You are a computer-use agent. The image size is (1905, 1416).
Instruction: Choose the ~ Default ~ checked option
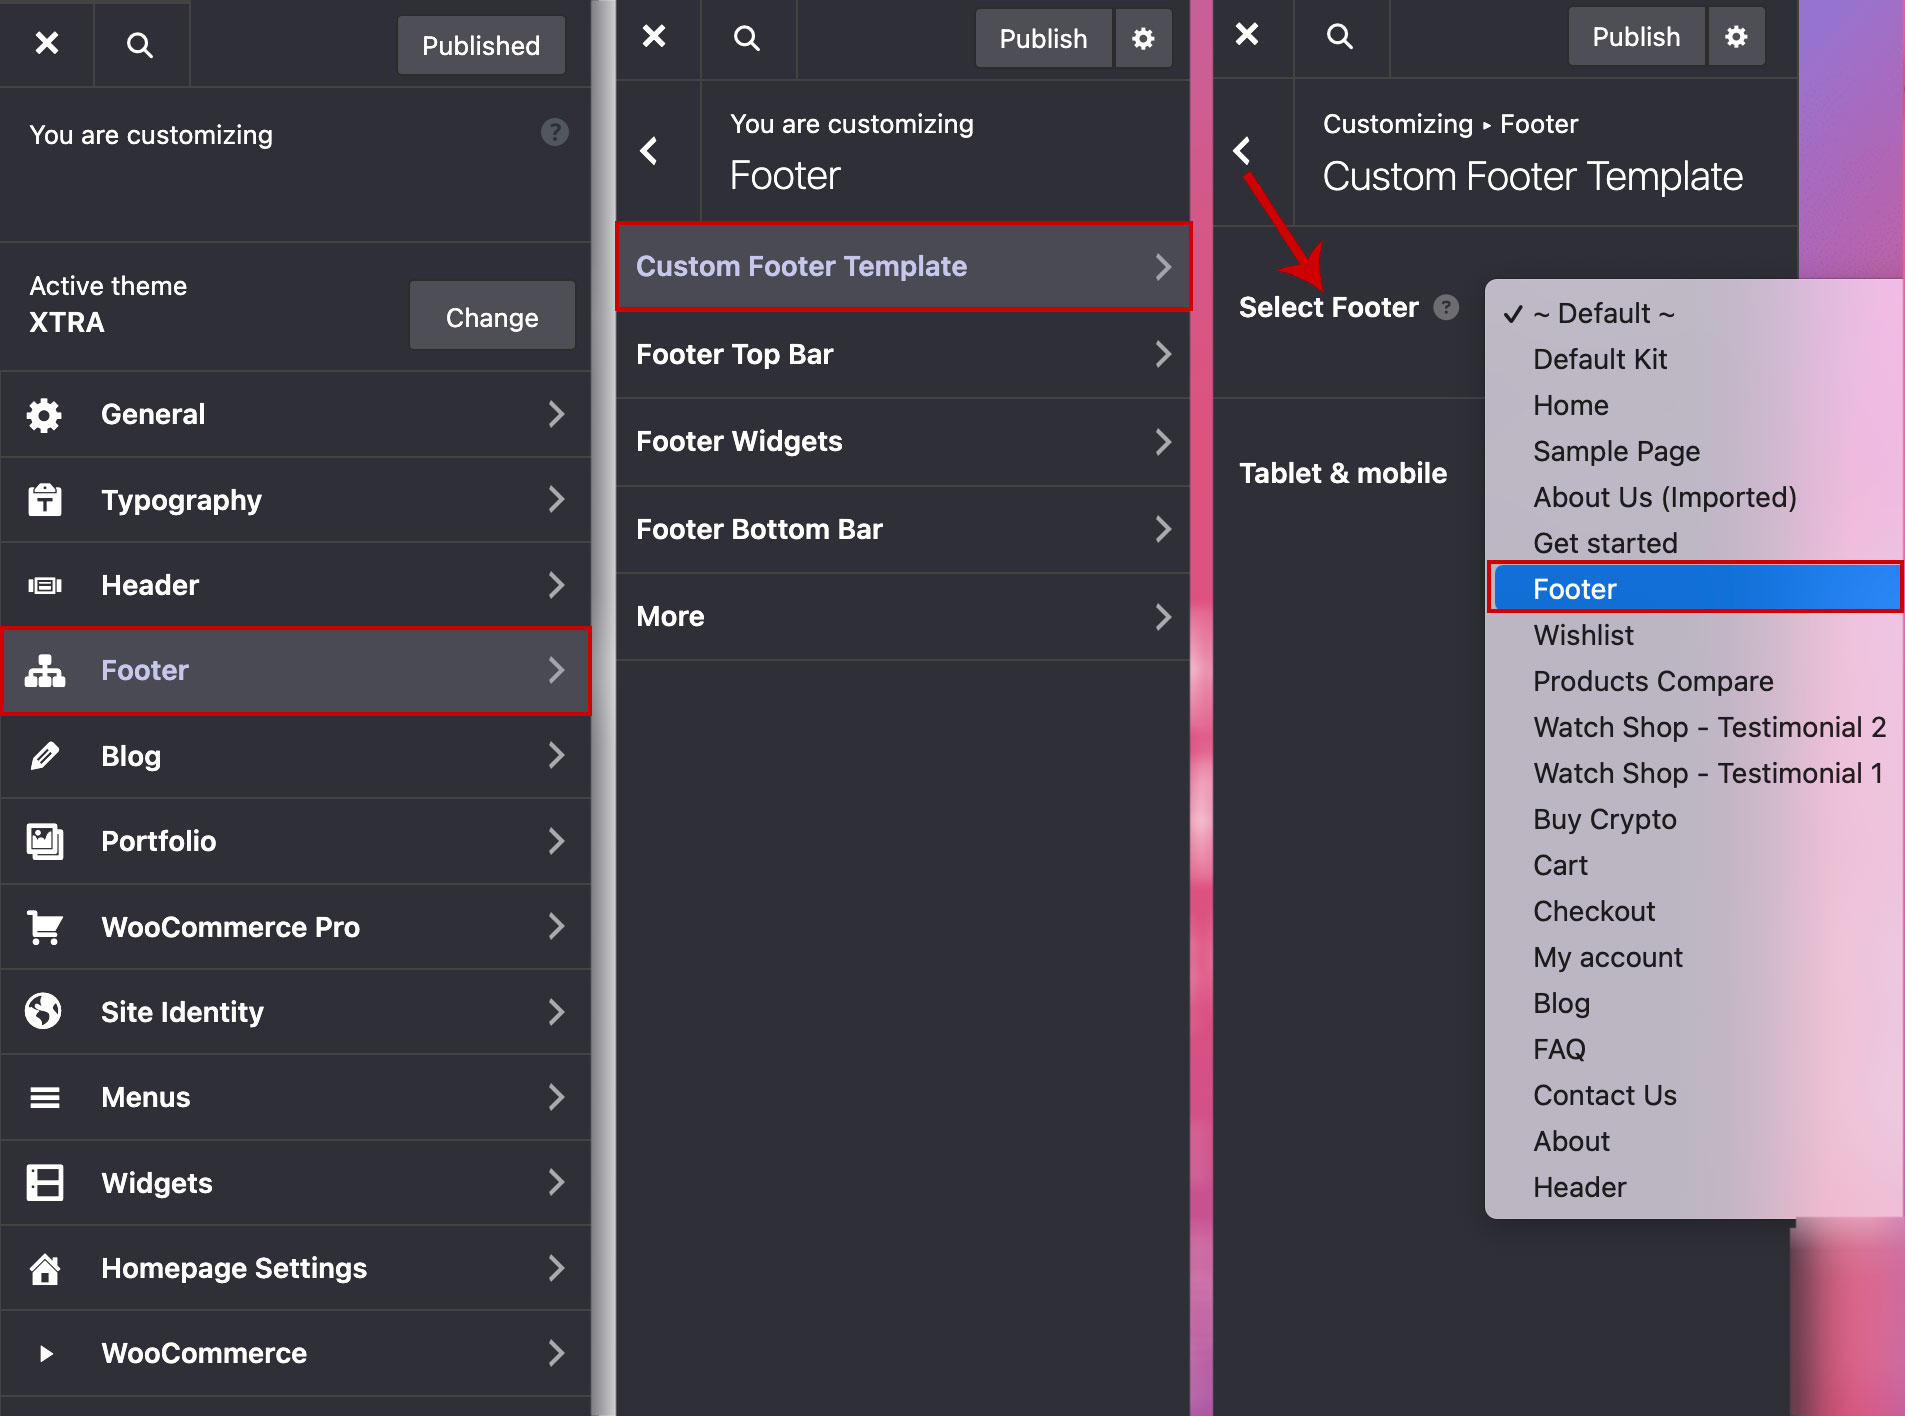point(1604,313)
